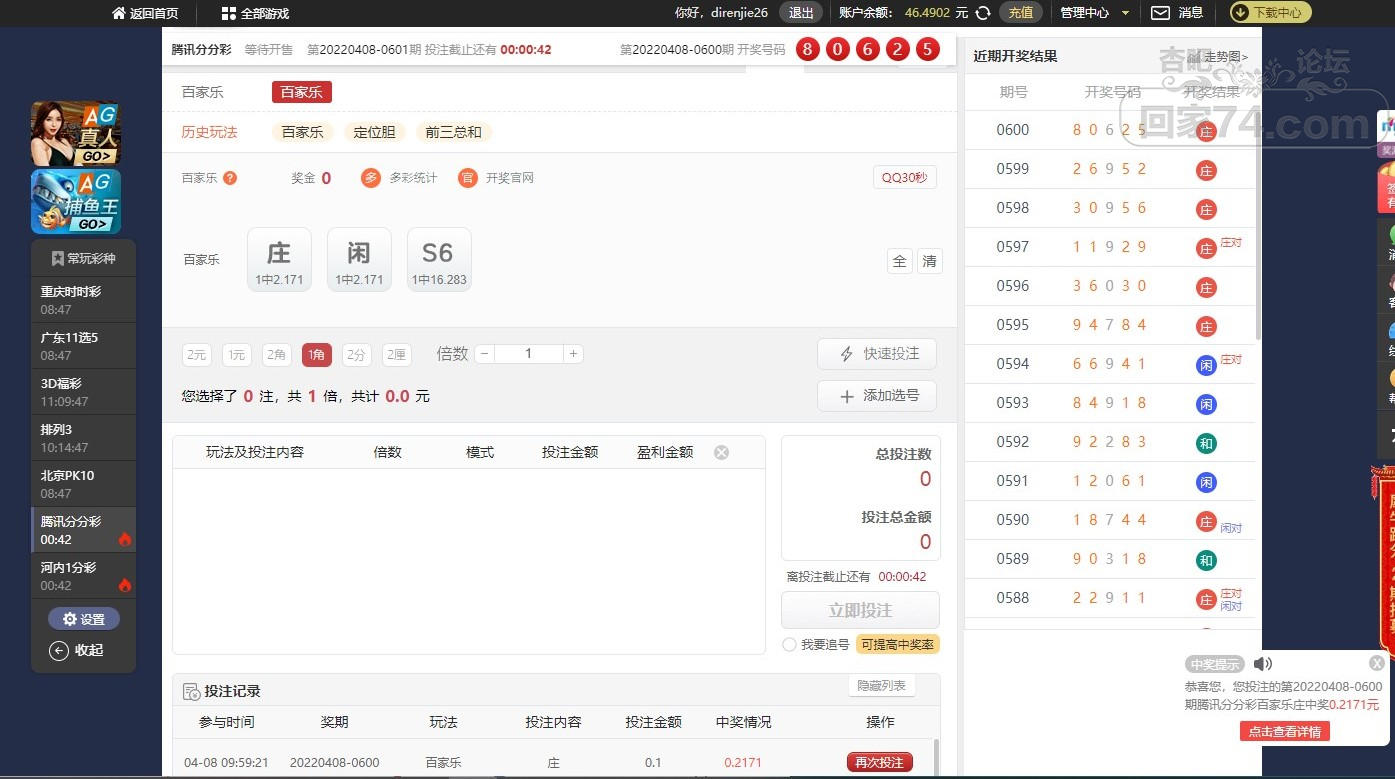Click the 投注记录 list scrollbar
Screen dimensions: 1395x779
937,756
